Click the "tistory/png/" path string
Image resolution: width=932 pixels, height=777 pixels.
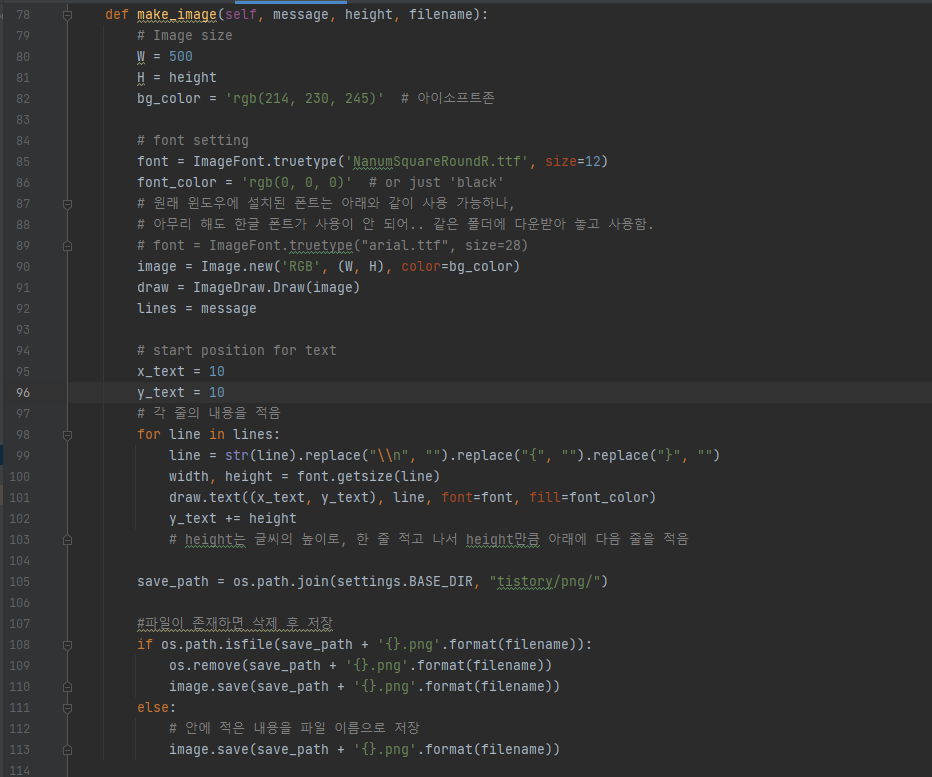[x=544, y=582]
